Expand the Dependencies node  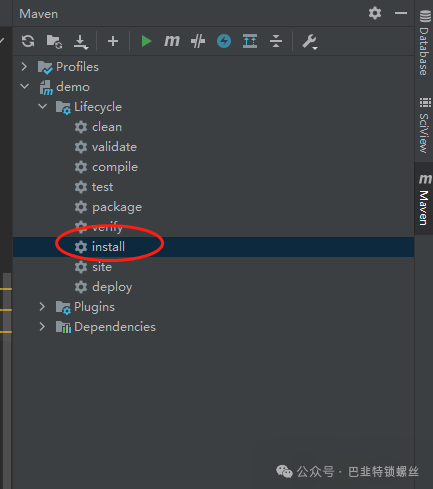point(42,327)
